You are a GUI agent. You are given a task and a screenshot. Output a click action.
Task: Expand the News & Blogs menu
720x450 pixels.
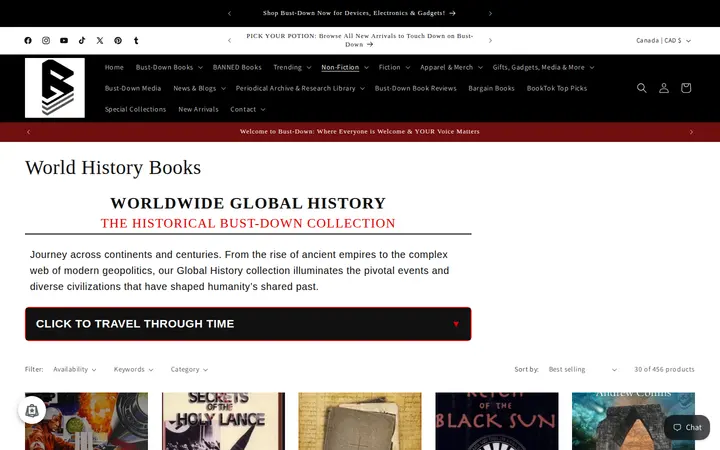point(199,88)
